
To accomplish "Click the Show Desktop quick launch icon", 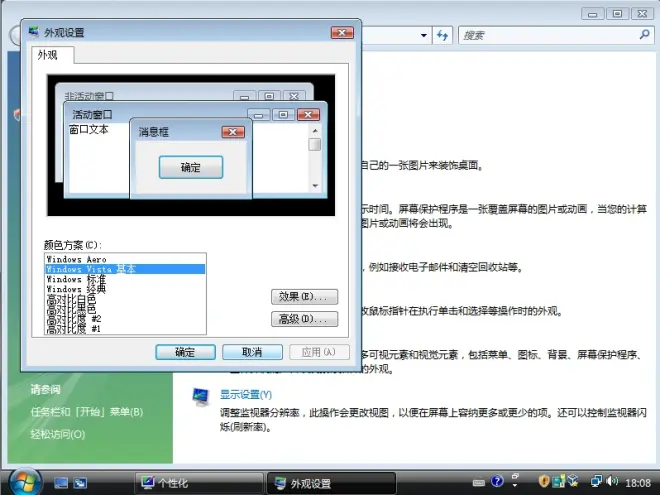I will click(x=62, y=483).
